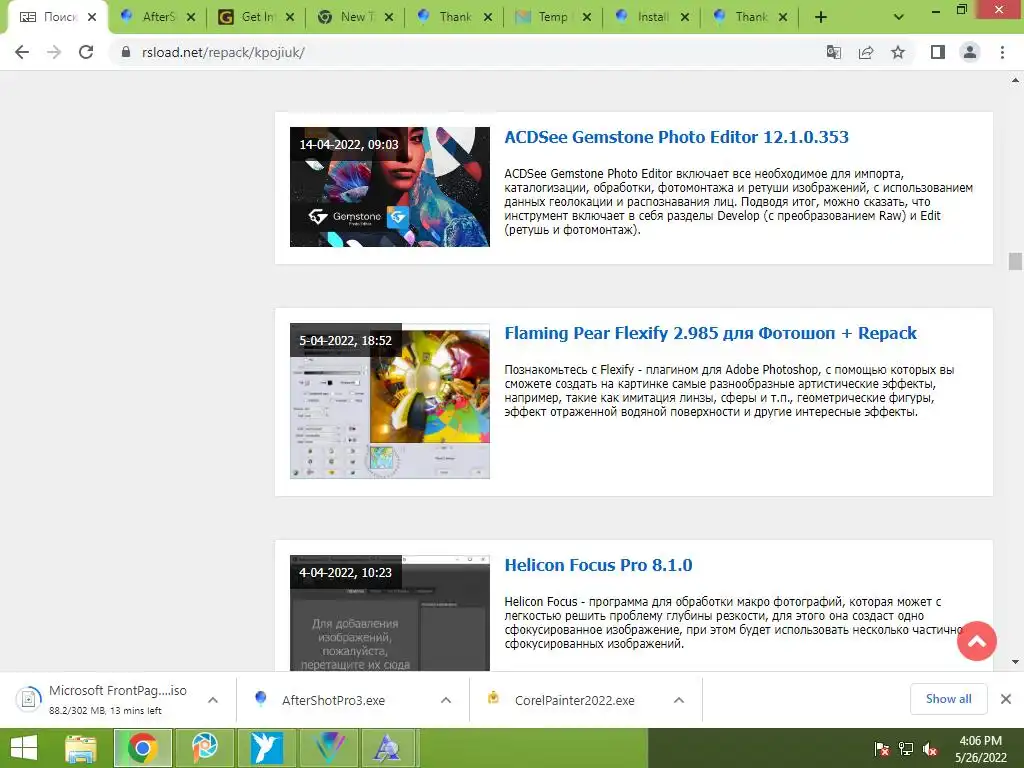Open Helicon Focus Pro 8.1.0 link
This screenshot has height=768, width=1024.
click(598, 565)
